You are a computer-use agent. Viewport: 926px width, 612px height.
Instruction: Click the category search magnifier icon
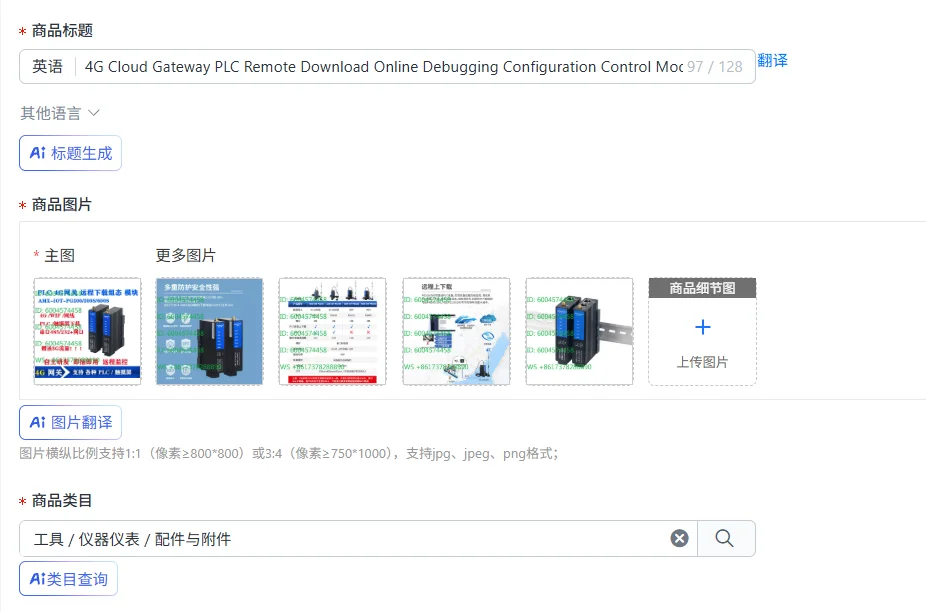725,538
